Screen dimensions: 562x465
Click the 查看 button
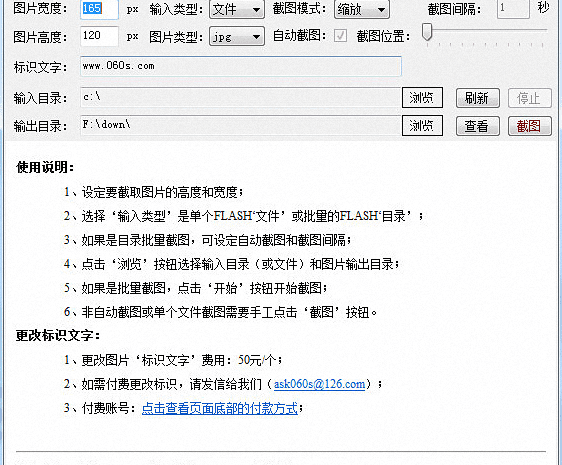pos(477,126)
